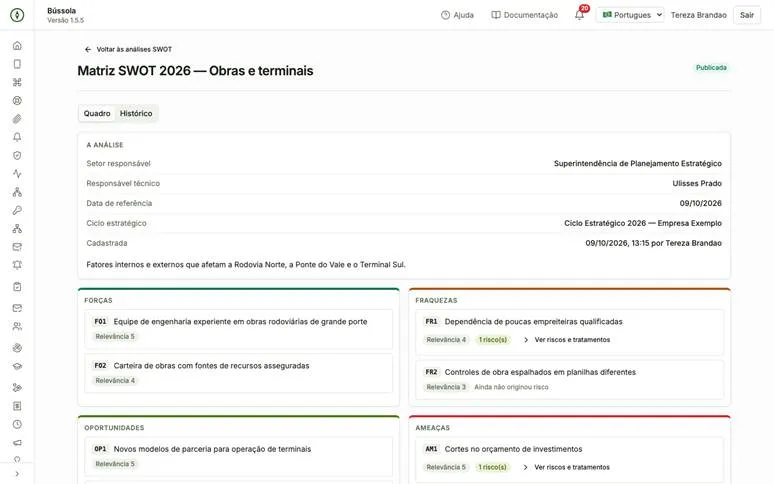Viewport: 774px width, 484px height.
Task: Click the Data de referência 09/10/2026 value
Action: (700, 203)
